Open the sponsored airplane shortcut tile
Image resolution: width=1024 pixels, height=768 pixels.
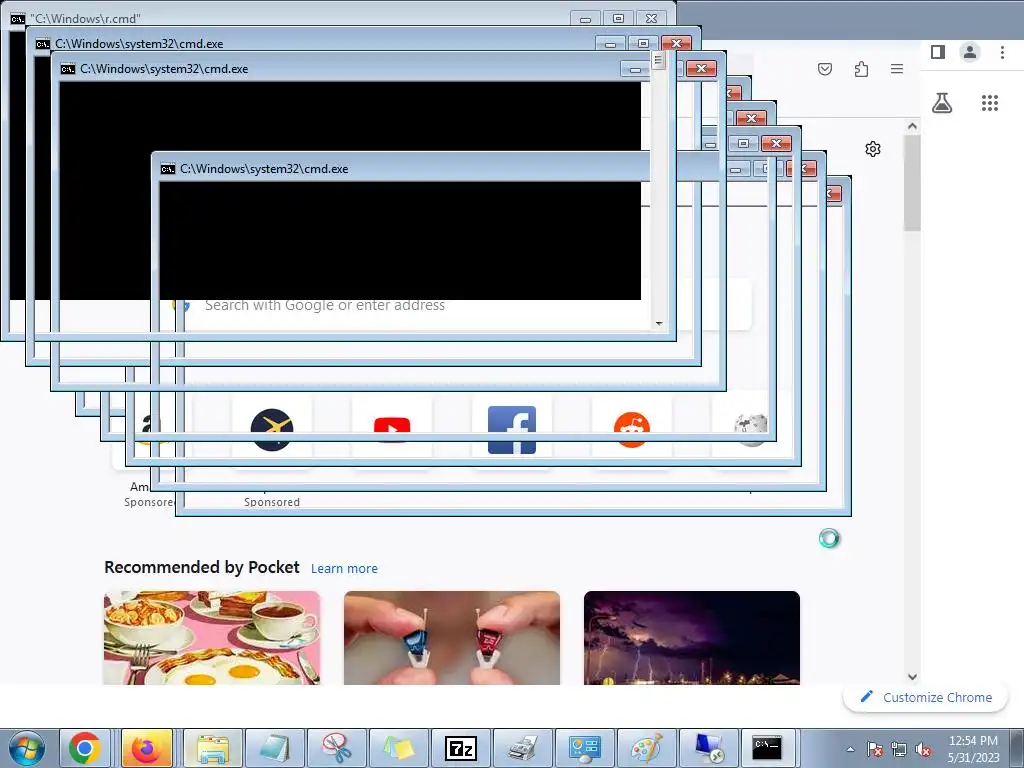coord(272,429)
